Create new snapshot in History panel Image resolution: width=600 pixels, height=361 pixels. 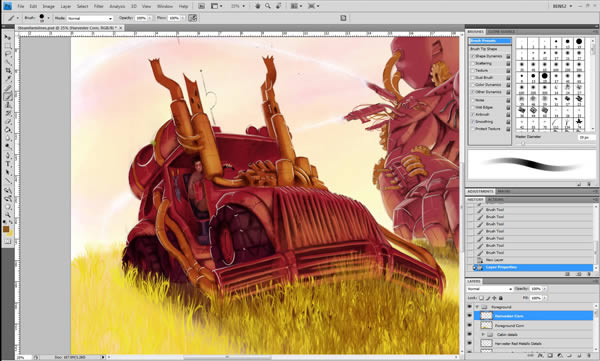pyautogui.click(x=579, y=274)
